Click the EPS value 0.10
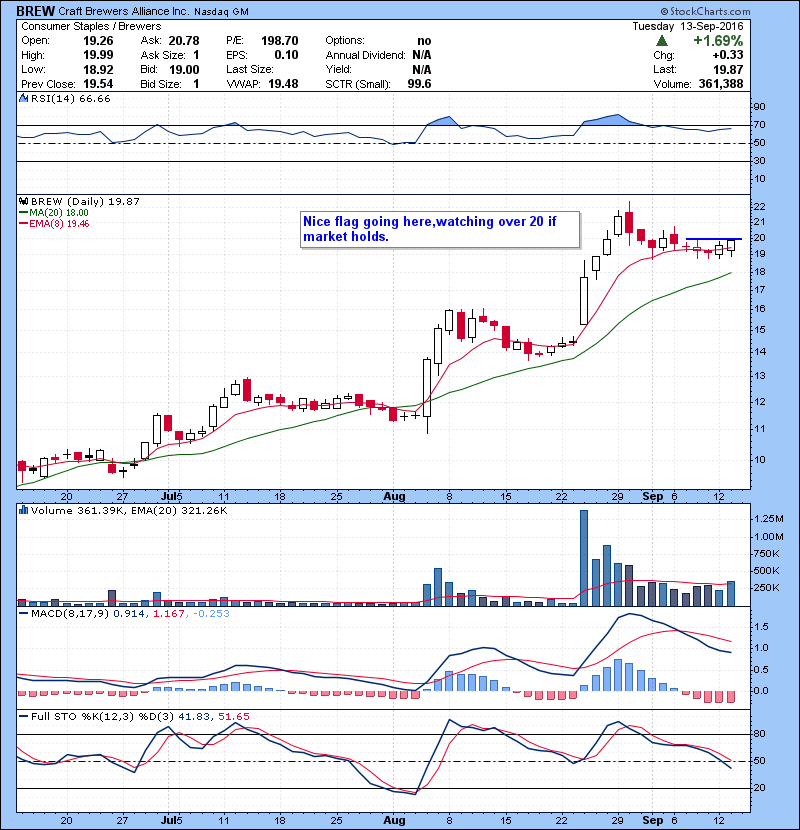Image resolution: width=800 pixels, height=830 pixels. click(x=286, y=55)
